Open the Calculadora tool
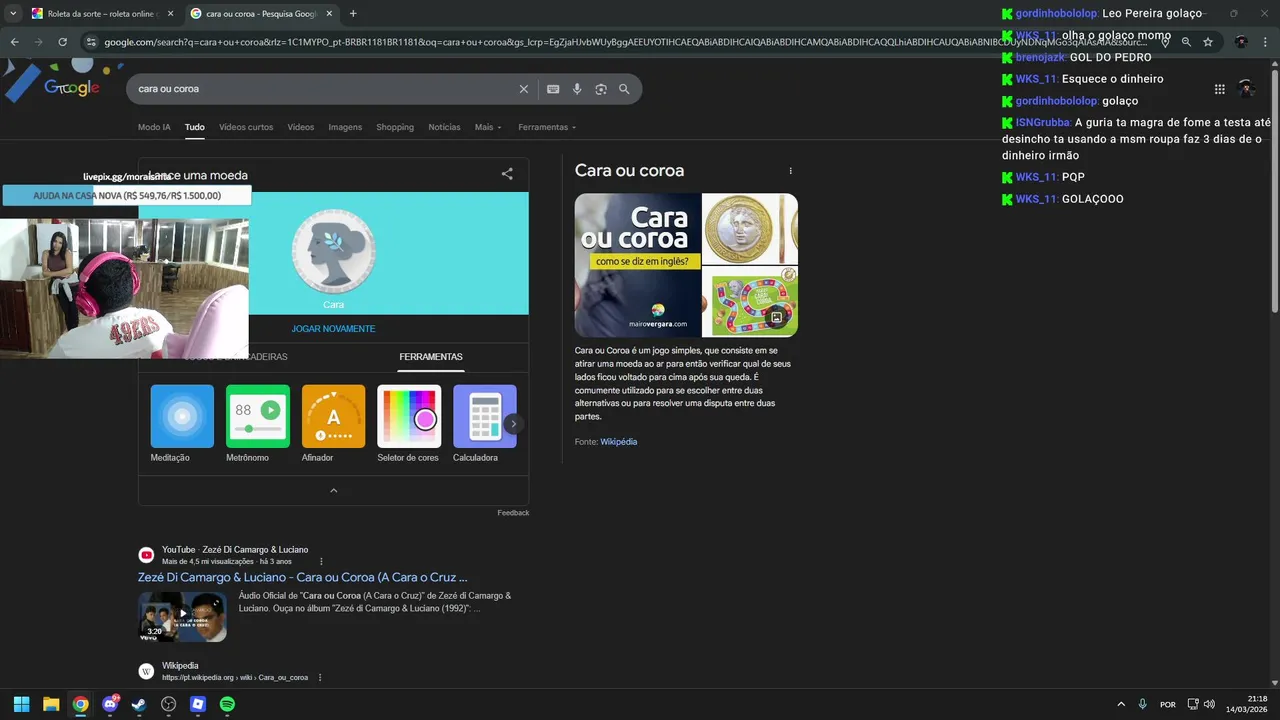The height and width of the screenshot is (720, 1280). [484, 424]
